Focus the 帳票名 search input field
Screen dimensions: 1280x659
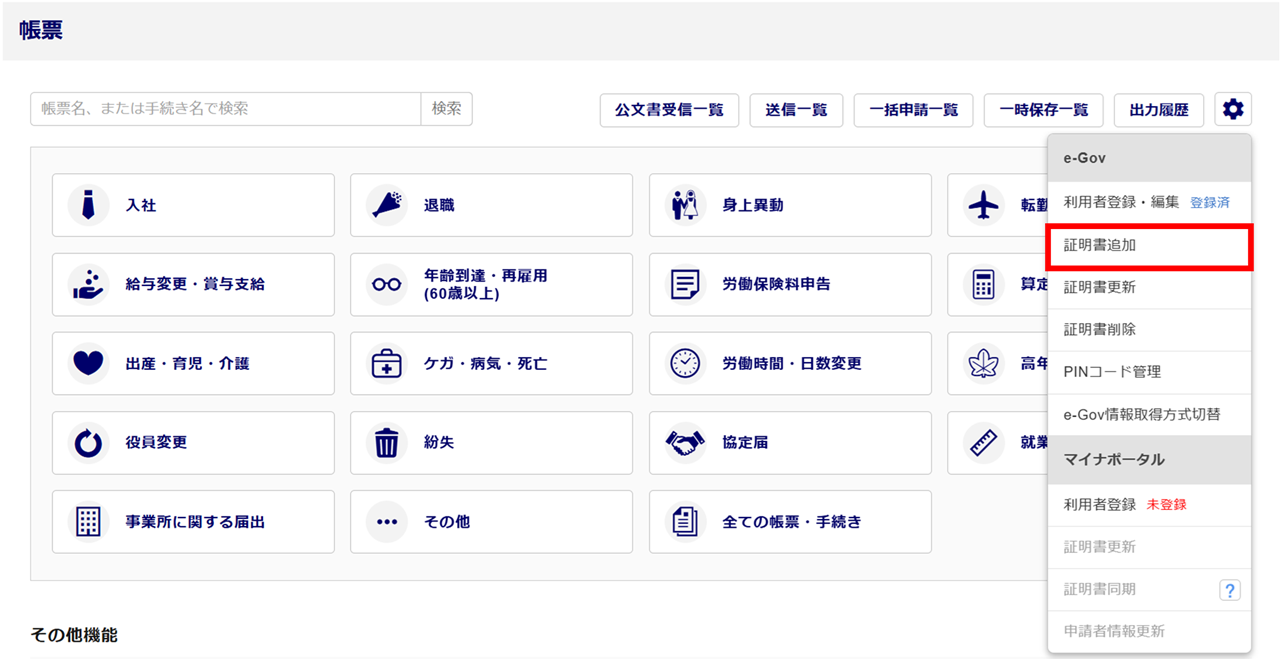click(226, 109)
